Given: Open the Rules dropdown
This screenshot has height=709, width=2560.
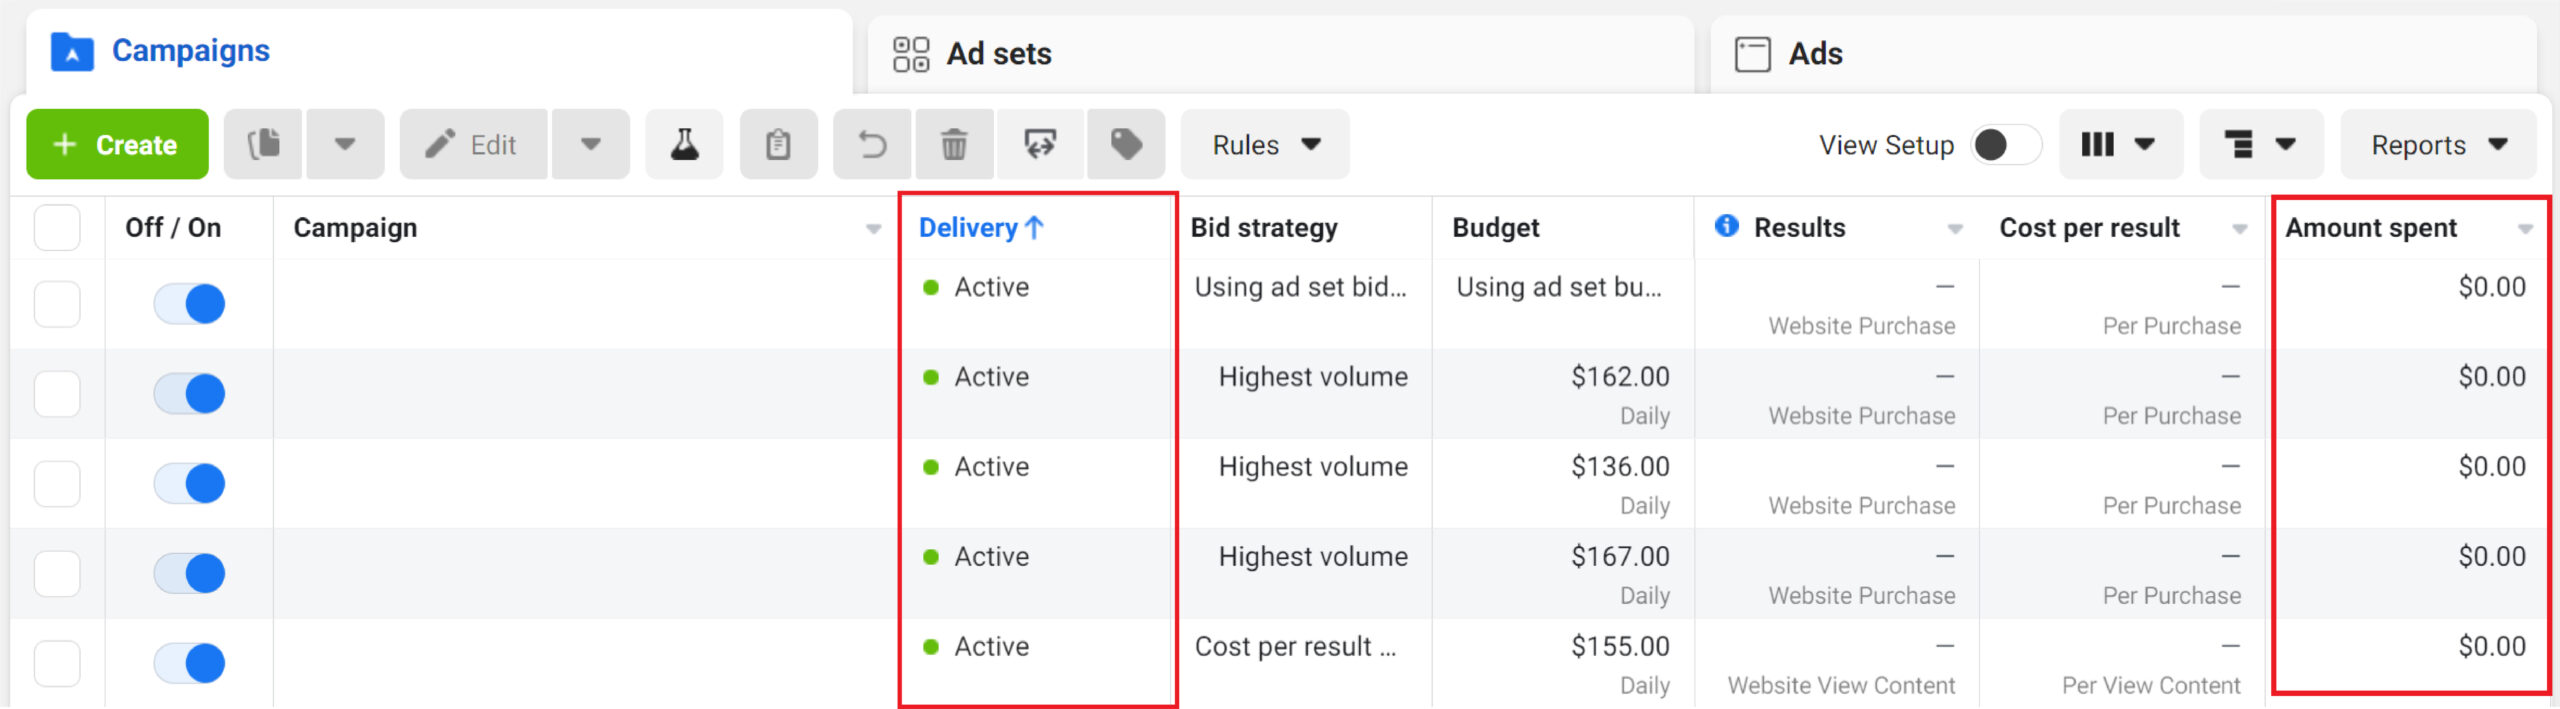Looking at the screenshot, I should tap(1265, 145).
